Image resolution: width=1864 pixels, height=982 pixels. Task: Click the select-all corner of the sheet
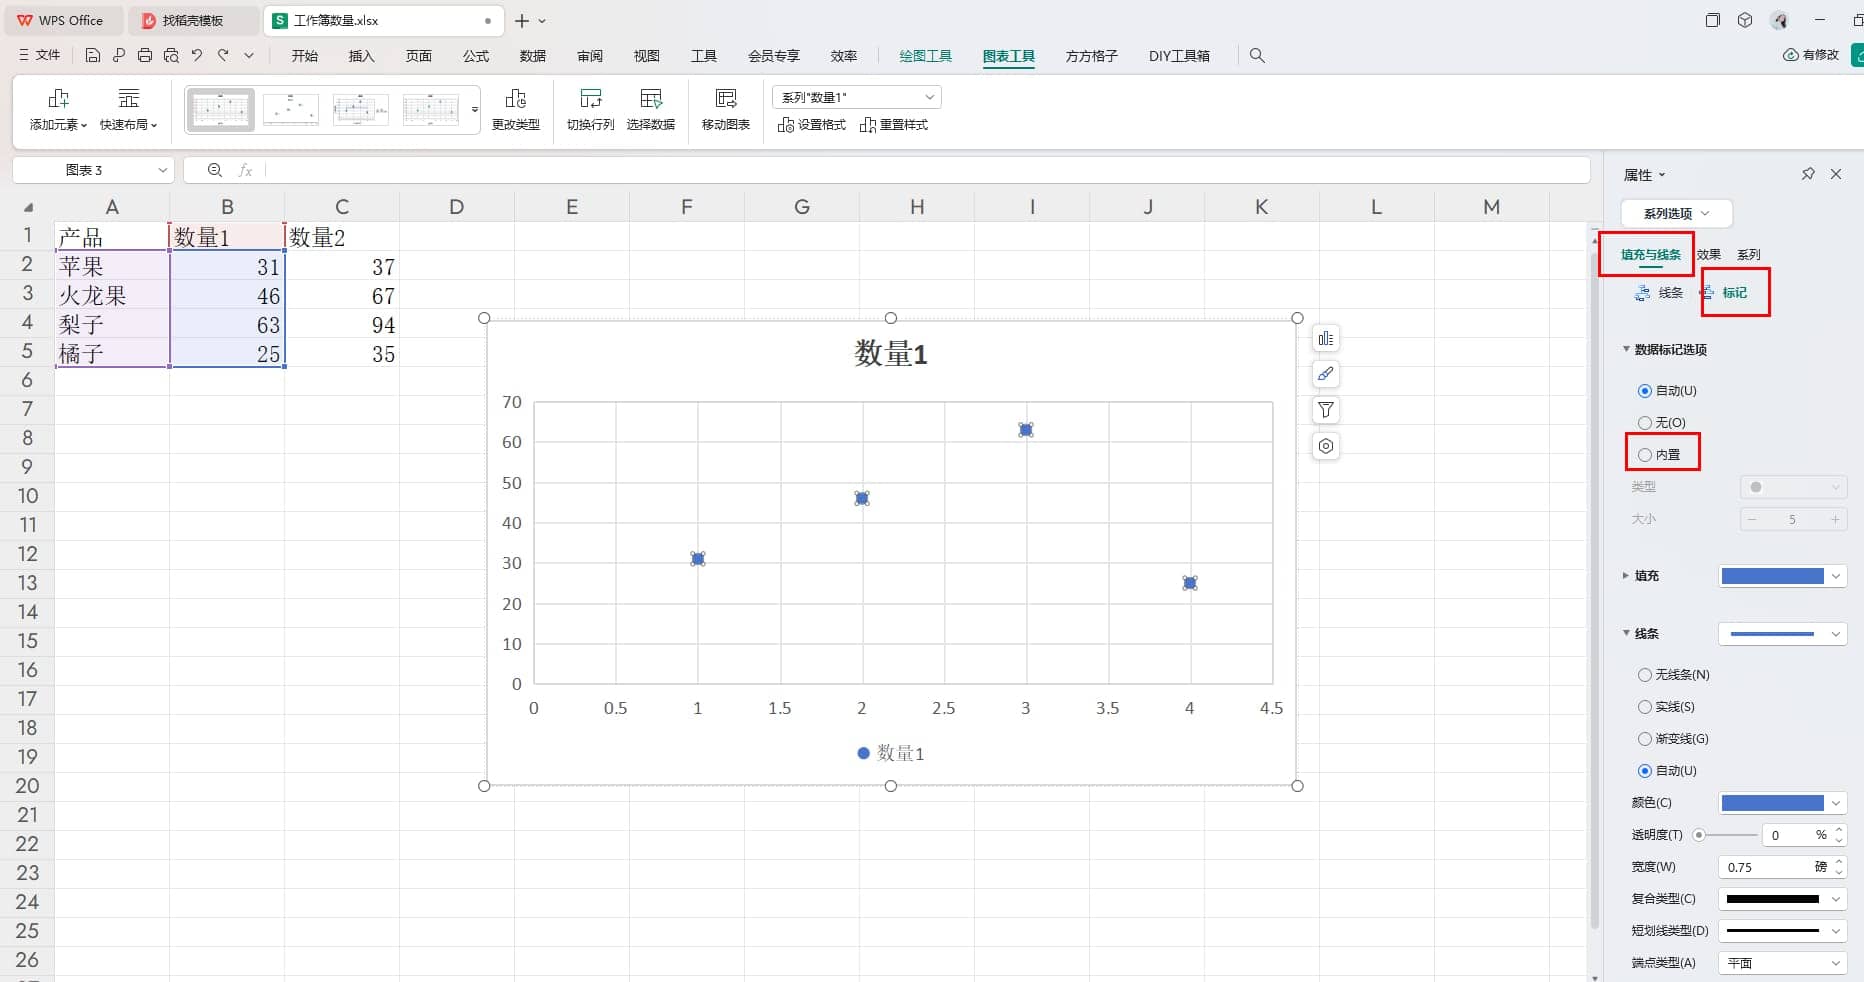coord(28,207)
